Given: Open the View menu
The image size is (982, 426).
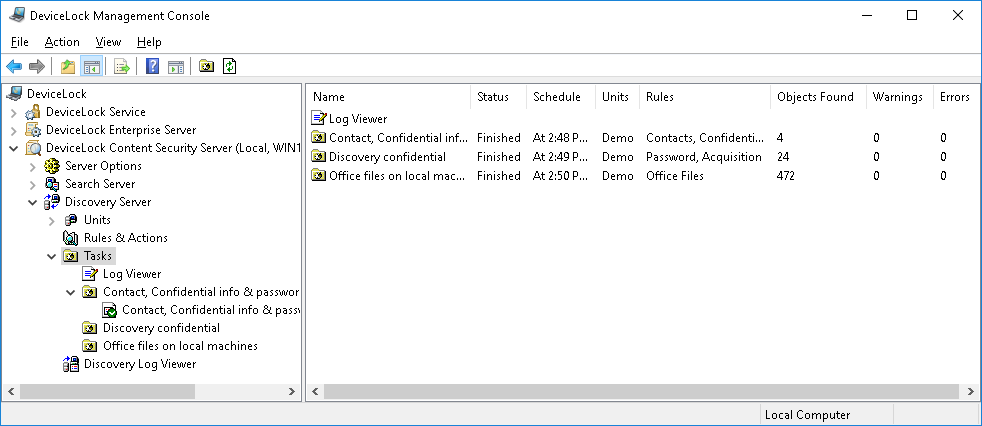Looking at the screenshot, I should (108, 42).
